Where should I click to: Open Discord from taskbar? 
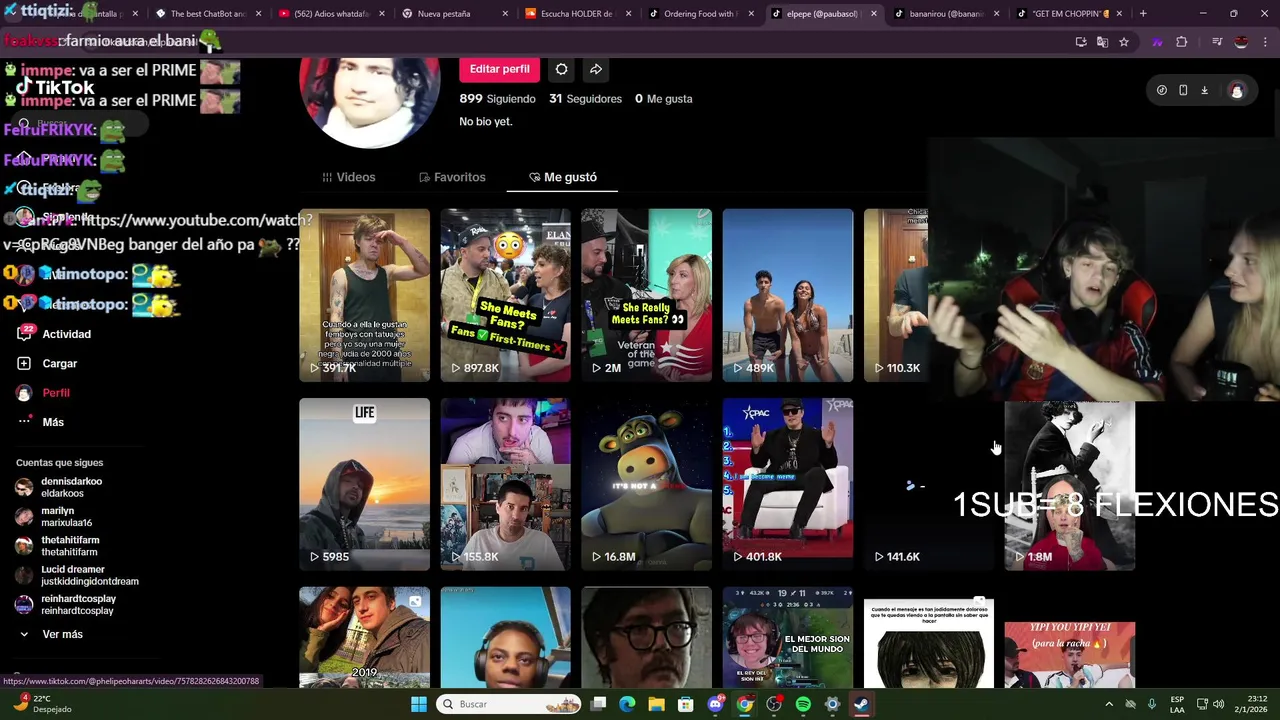coord(715,704)
